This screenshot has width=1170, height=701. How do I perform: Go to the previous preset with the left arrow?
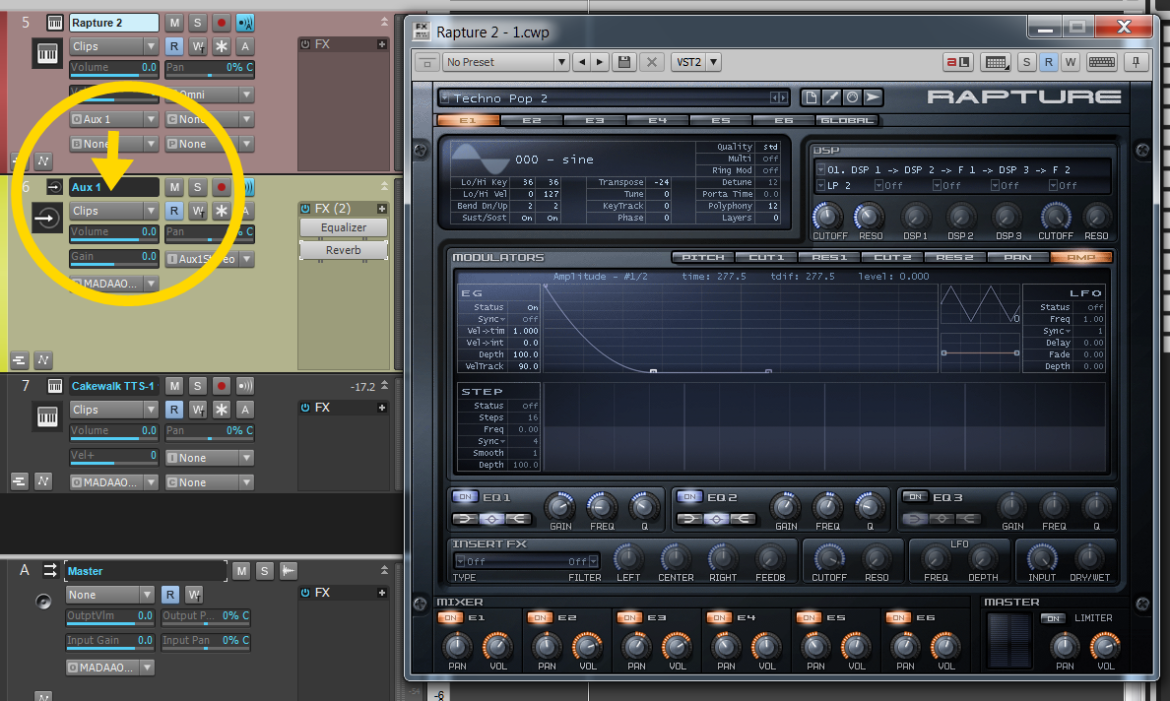582,62
